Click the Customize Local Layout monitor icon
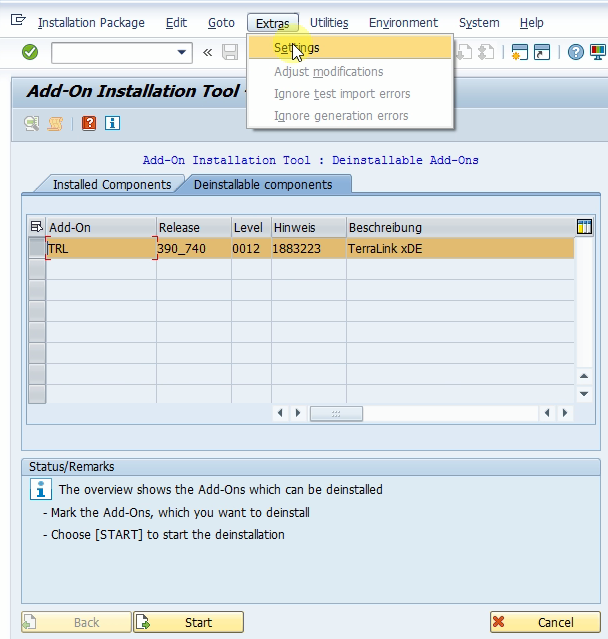608x639 pixels. (597, 52)
